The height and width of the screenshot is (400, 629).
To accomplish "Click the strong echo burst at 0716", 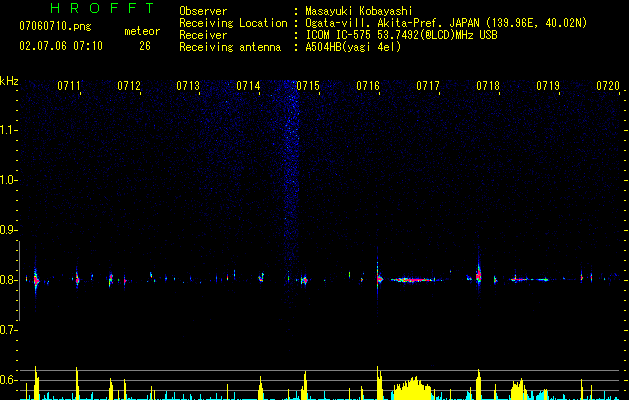I will pos(378,278).
